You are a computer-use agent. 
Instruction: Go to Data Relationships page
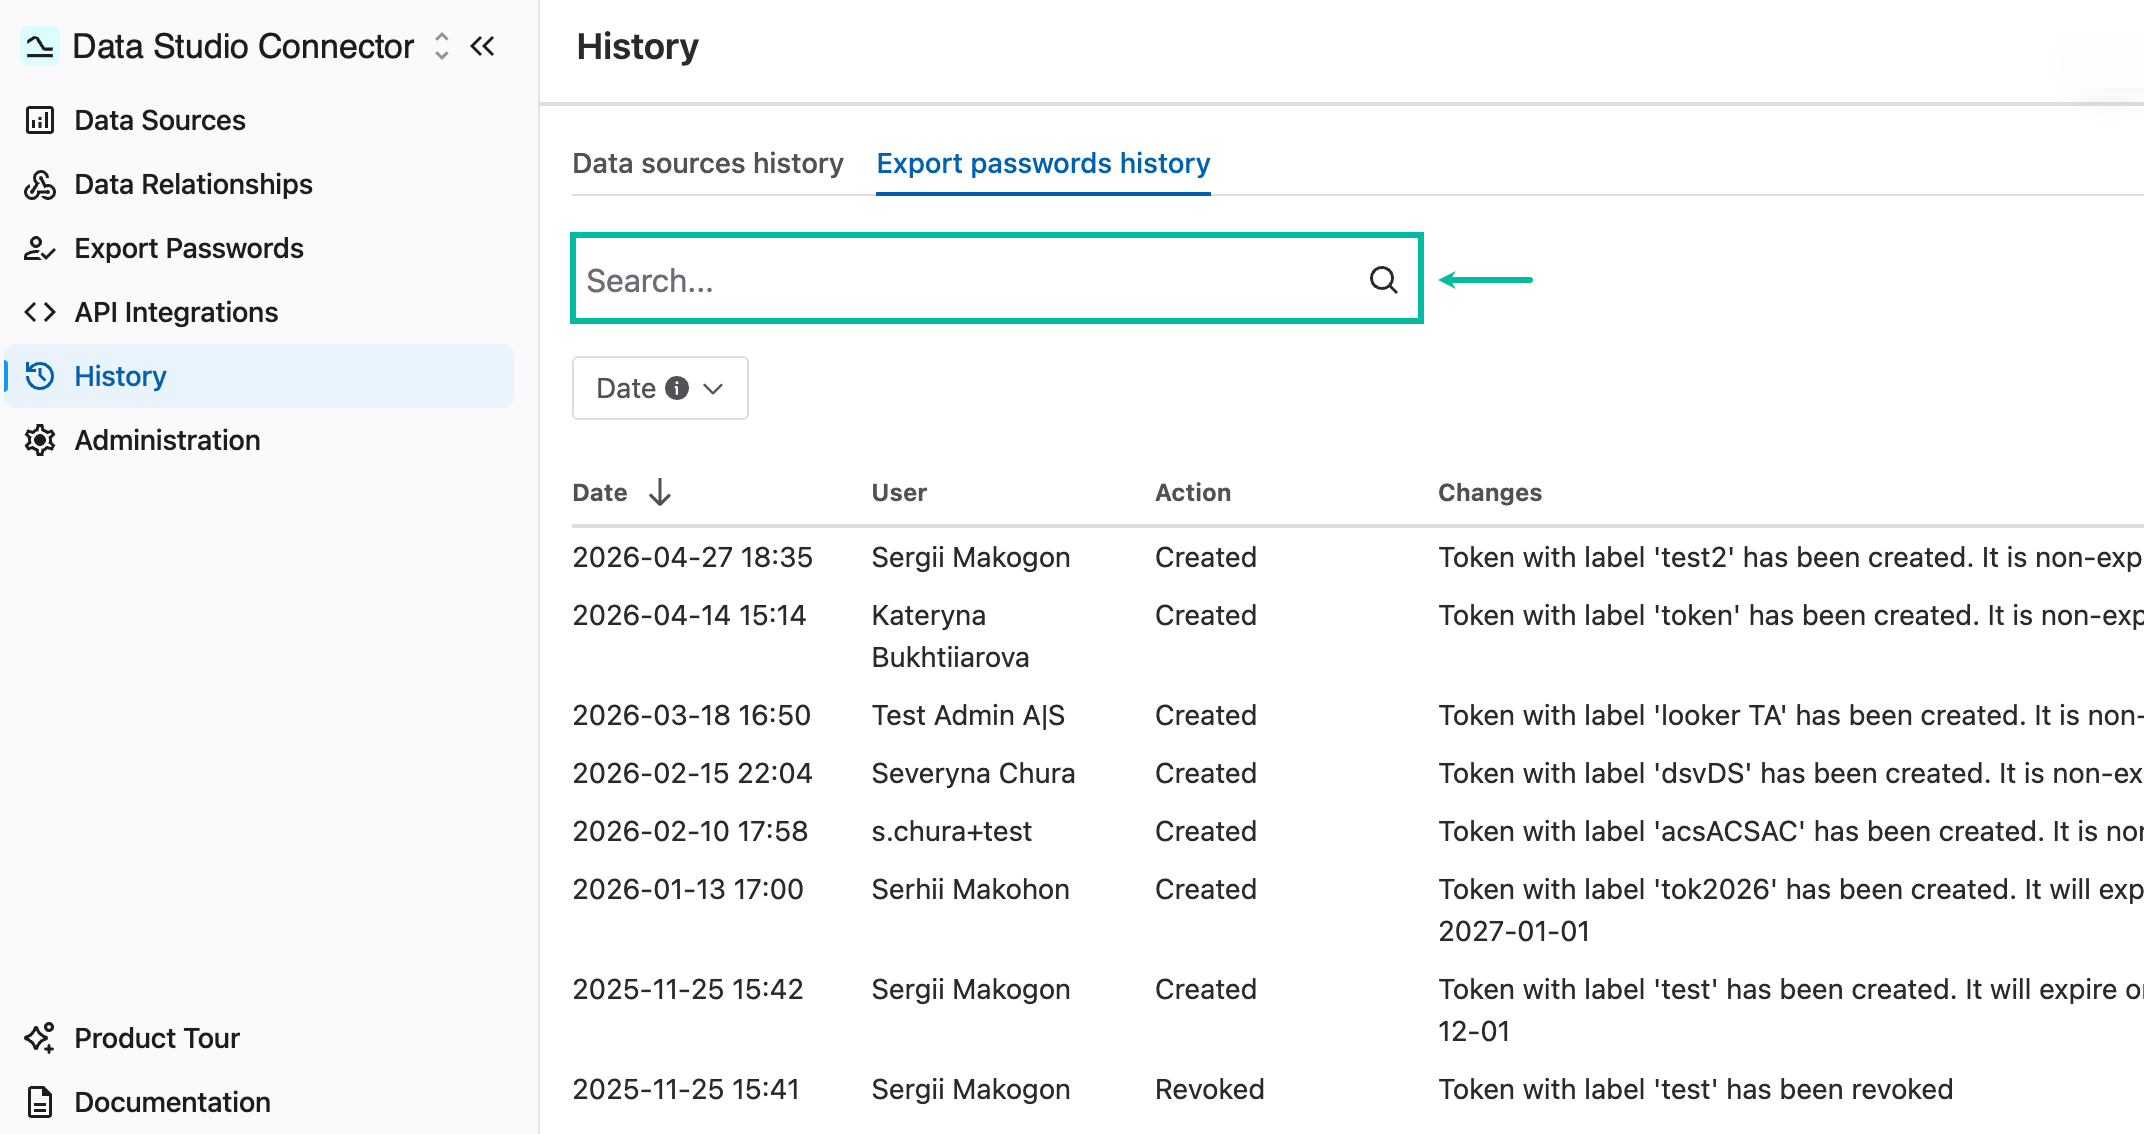[x=194, y=184]
